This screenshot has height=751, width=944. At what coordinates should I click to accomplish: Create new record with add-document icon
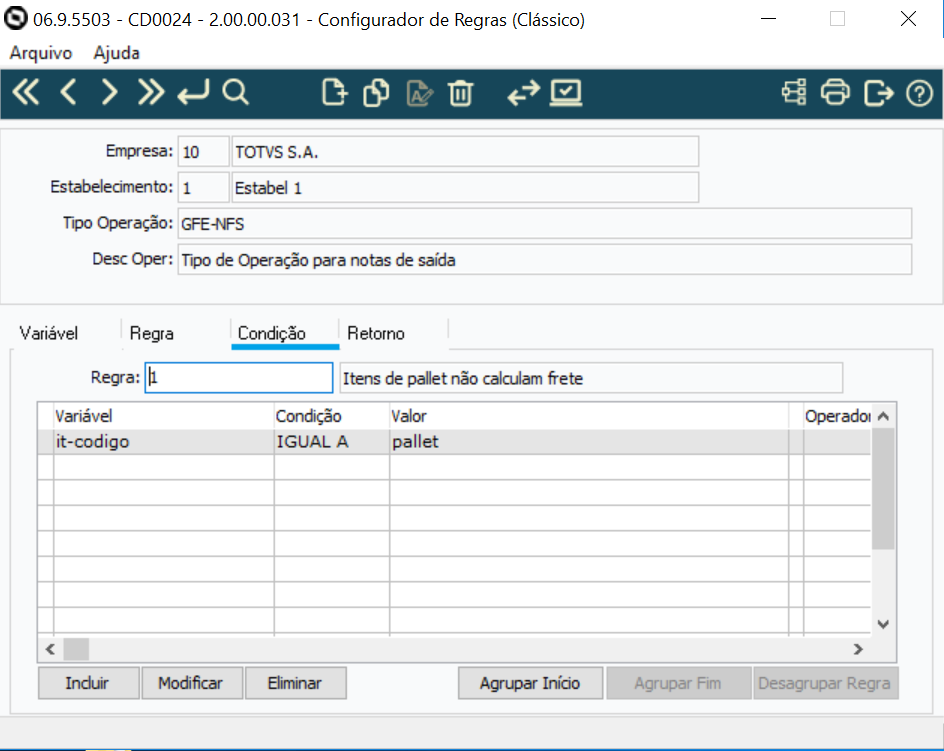click(x=335, y=93)
